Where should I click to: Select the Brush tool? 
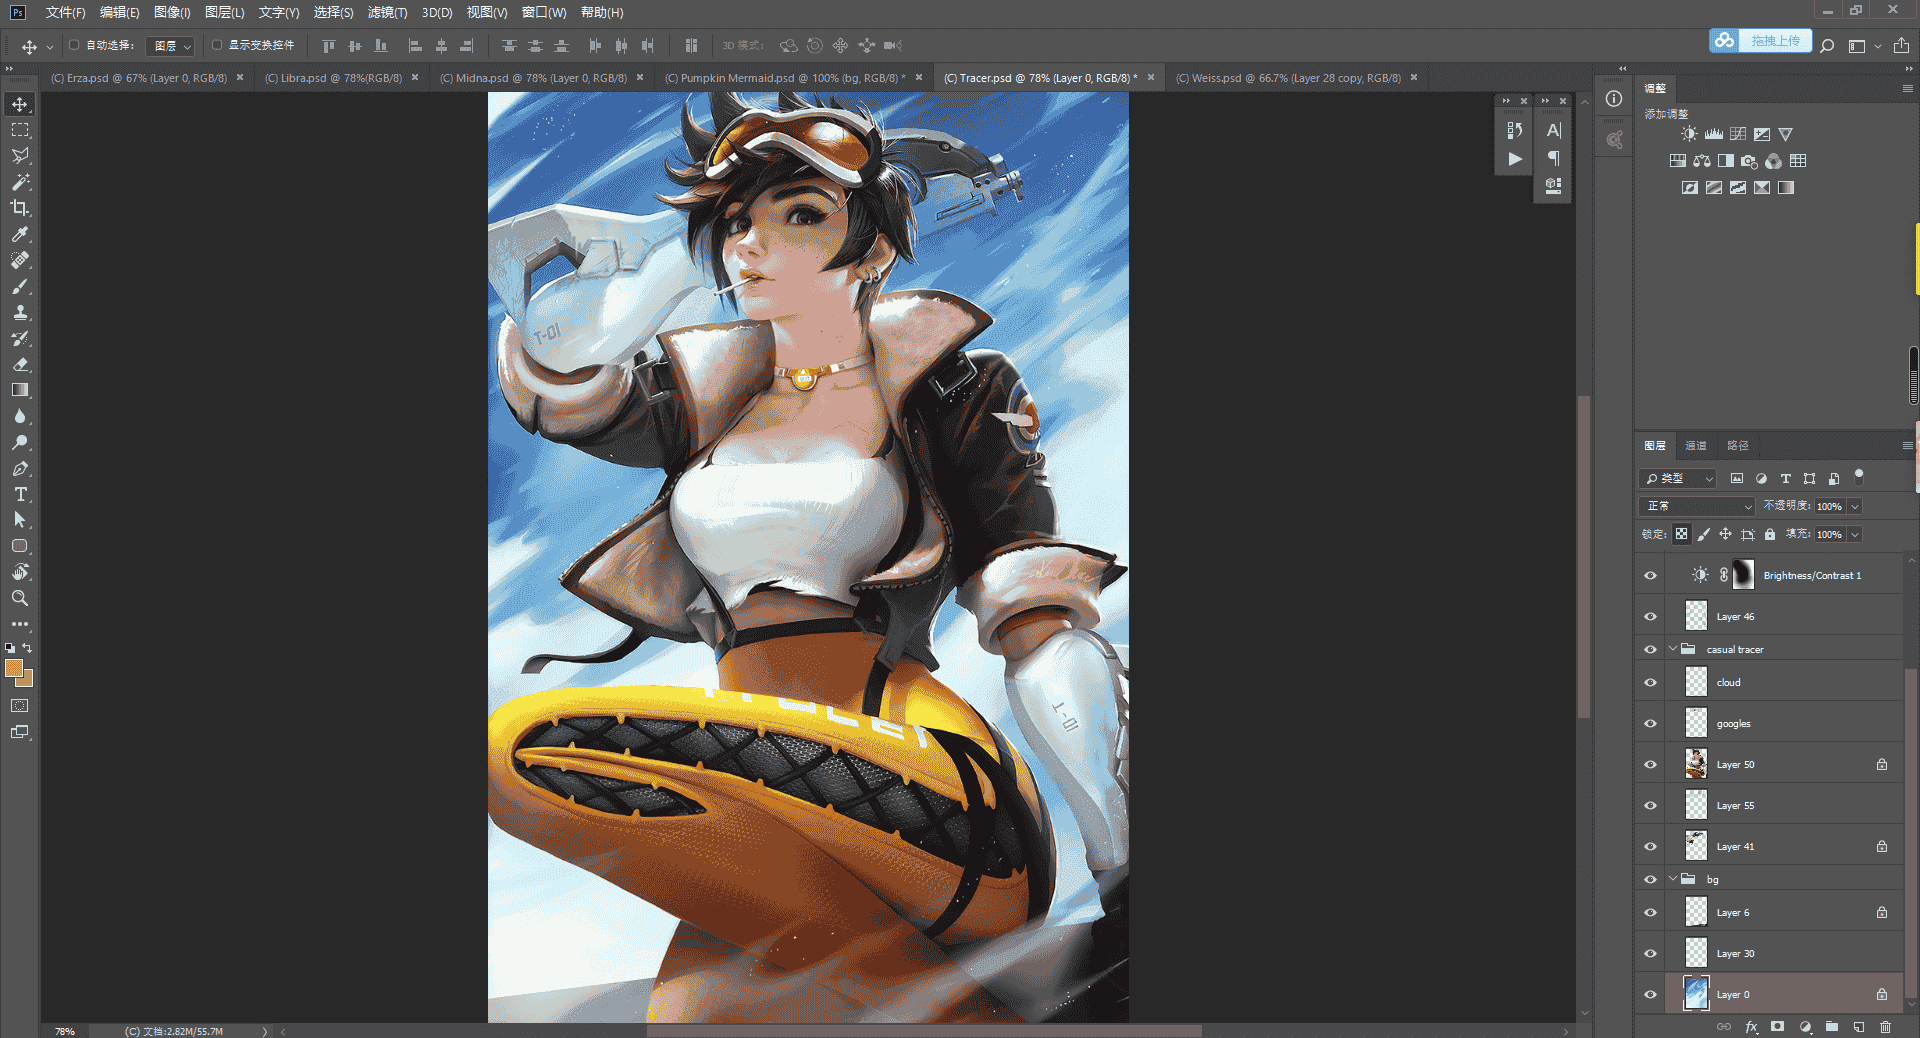pyautogui.click(x=20, y=286)
